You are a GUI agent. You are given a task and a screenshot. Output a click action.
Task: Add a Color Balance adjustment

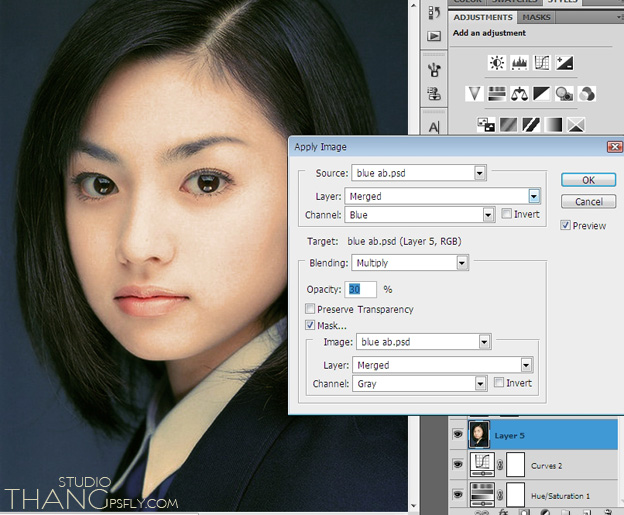(519, 94)
